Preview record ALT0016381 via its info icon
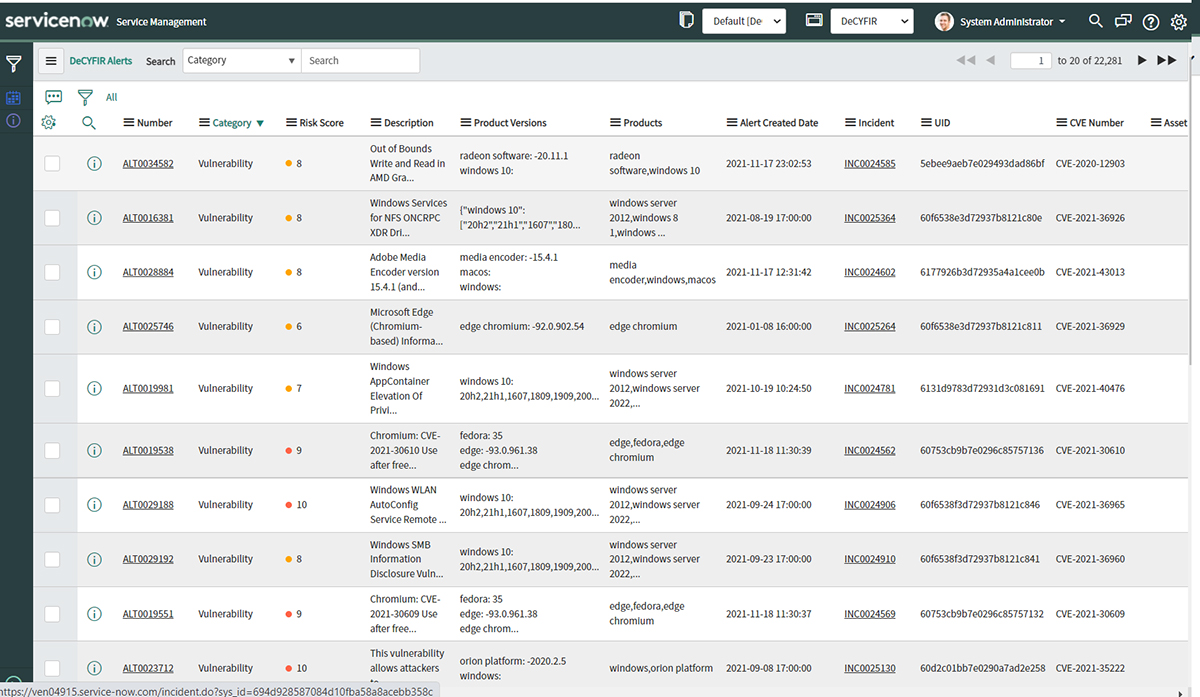Viewport: 1200px width, 697px height. coord(94,218)
